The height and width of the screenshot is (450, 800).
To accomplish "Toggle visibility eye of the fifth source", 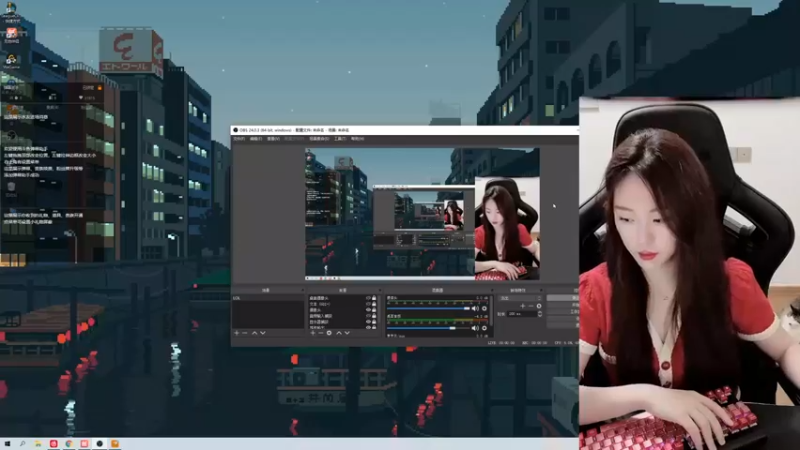I will click(x=368, y=321).
